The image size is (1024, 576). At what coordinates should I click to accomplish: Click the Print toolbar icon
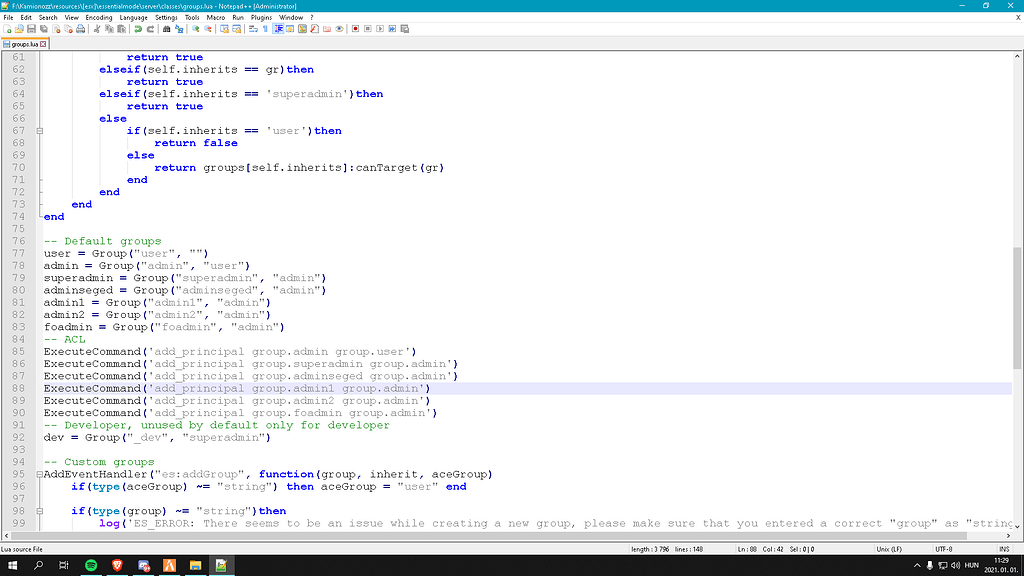click(x=81, y=30)
